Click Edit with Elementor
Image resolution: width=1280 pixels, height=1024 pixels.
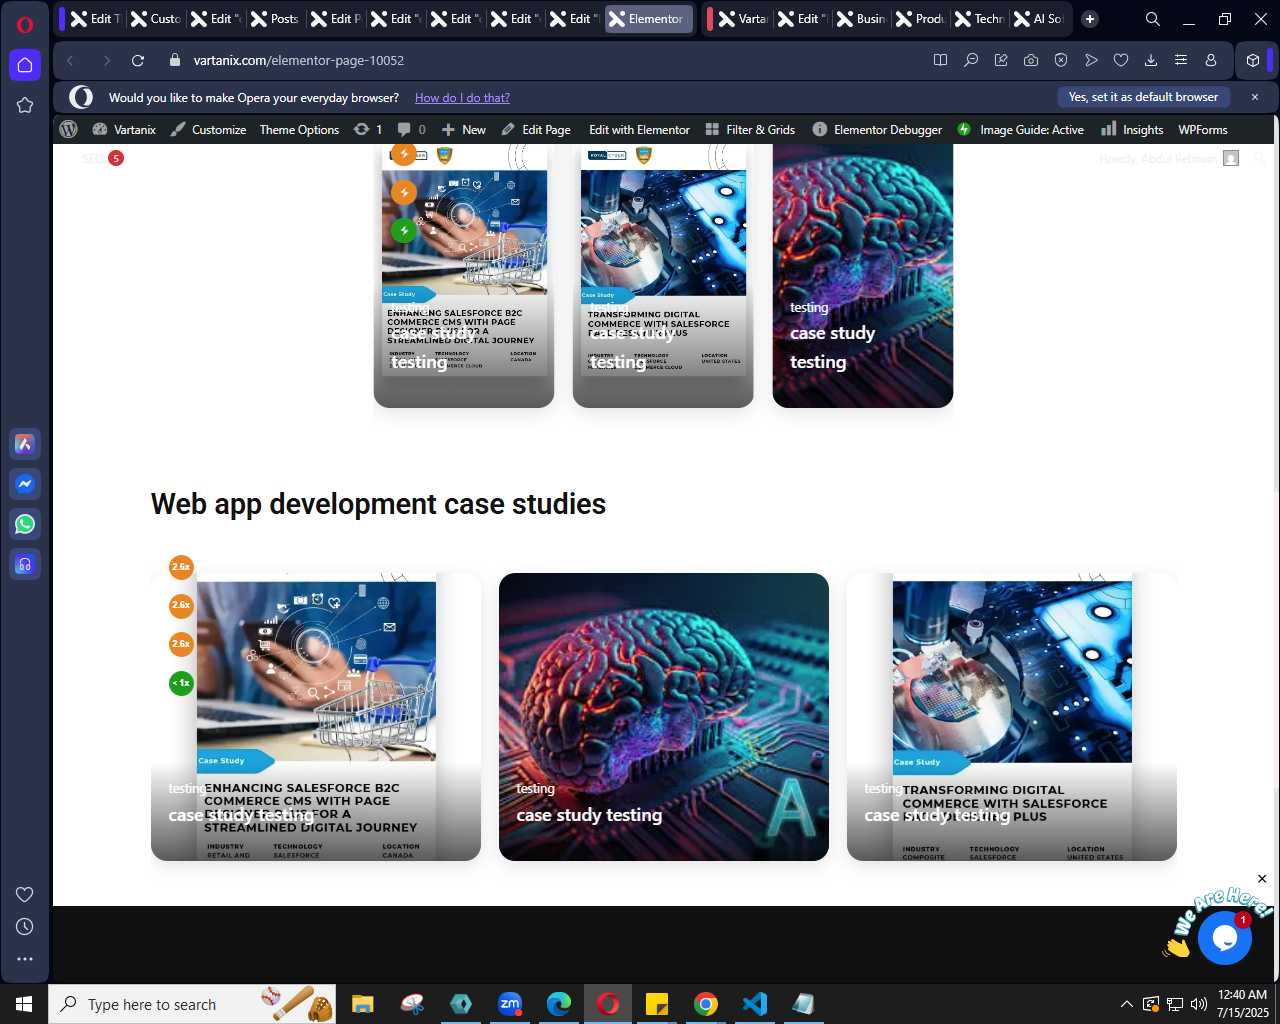point(639,129)
